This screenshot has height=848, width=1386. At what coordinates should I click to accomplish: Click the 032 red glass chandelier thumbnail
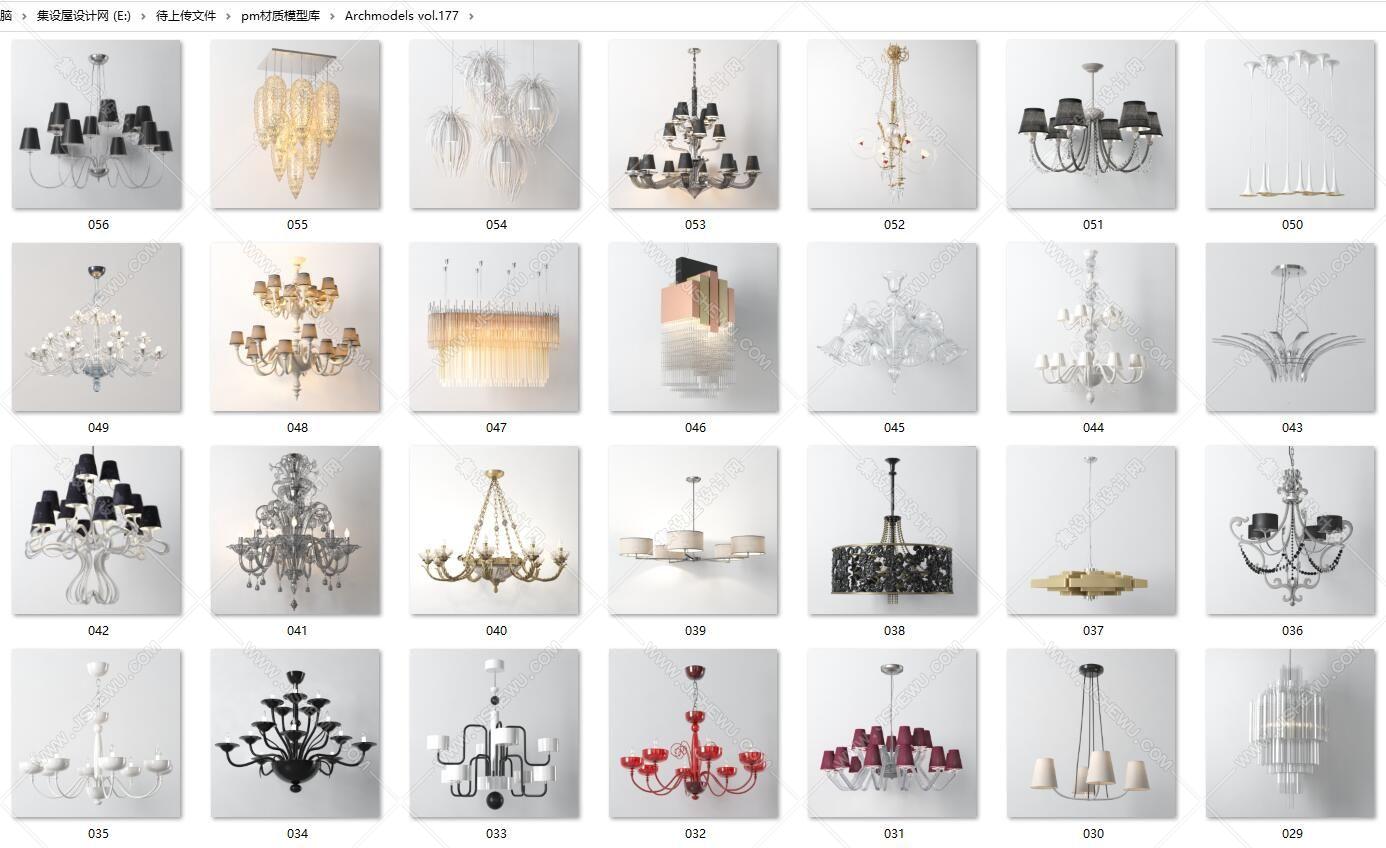694,734
